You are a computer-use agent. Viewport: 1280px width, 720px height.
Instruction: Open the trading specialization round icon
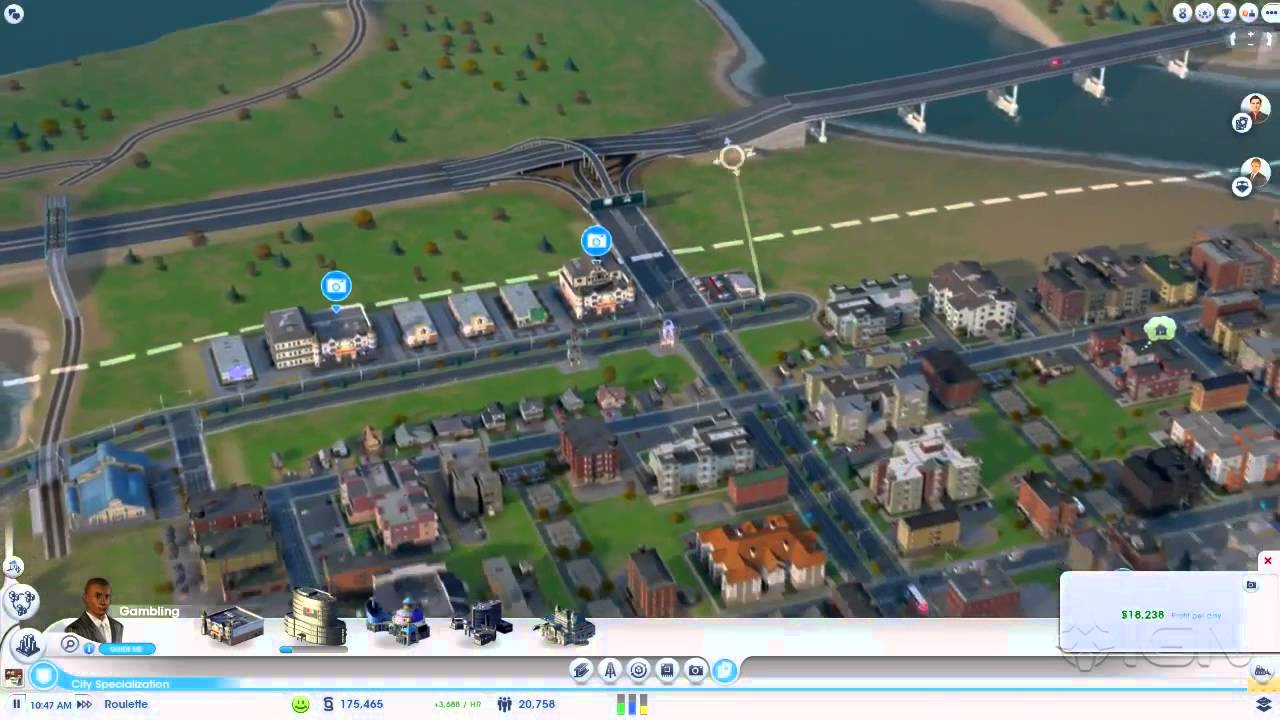point(638,670)
